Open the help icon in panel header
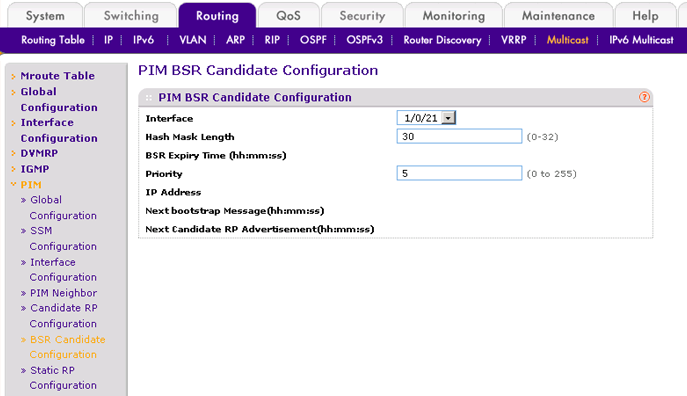687x396 pixels. (644, 97)
